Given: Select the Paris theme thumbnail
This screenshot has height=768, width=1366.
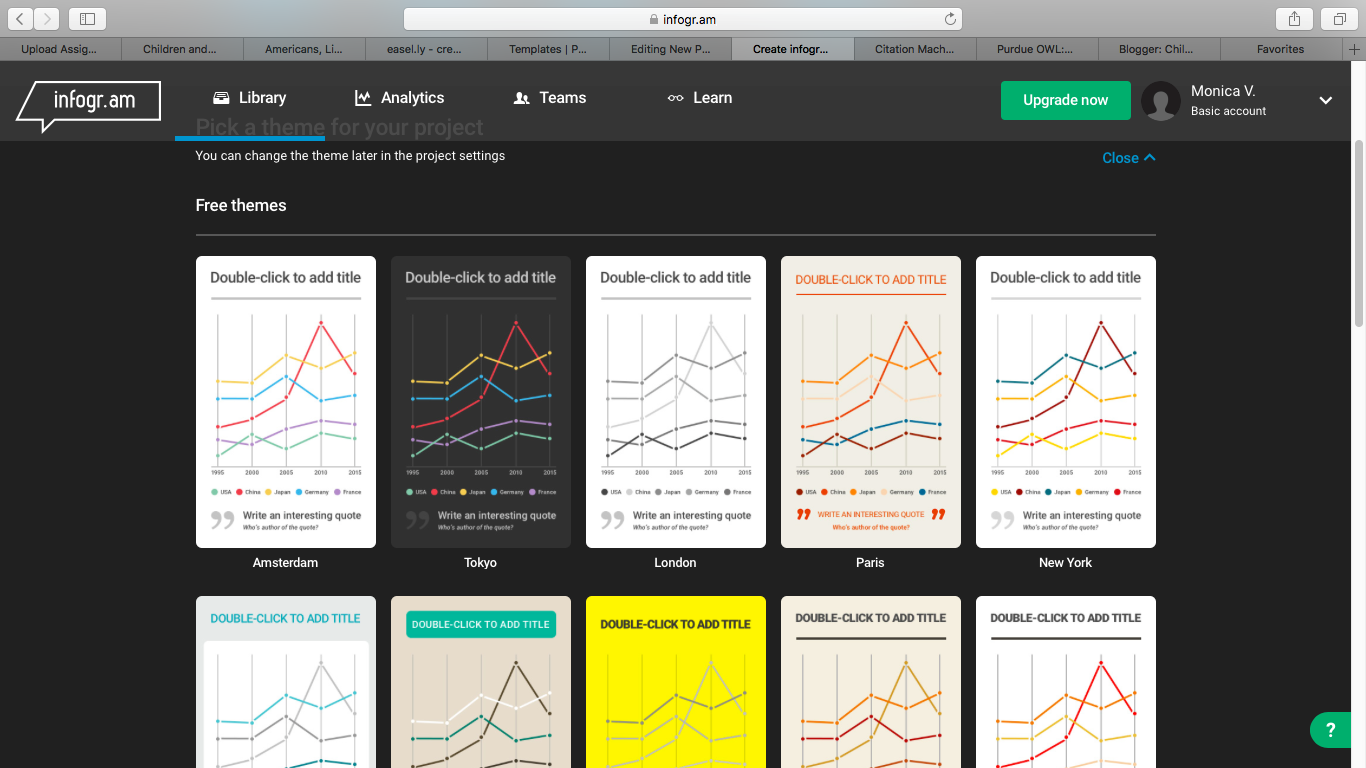Looking at the screenshot, I should click(x=871, y=402).
